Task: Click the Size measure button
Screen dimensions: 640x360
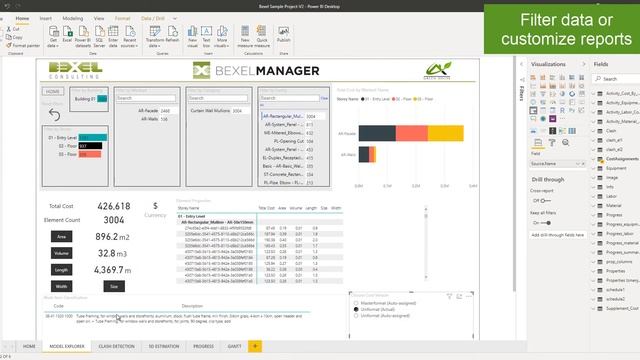Action: pyautogui.click(x=114, y=286)
